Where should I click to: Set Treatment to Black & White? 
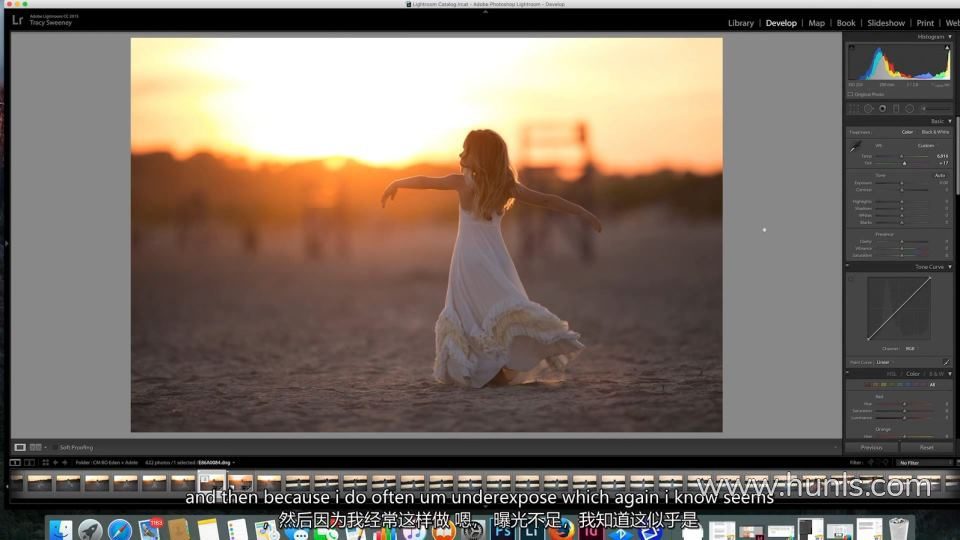click(x=935, y=132)
